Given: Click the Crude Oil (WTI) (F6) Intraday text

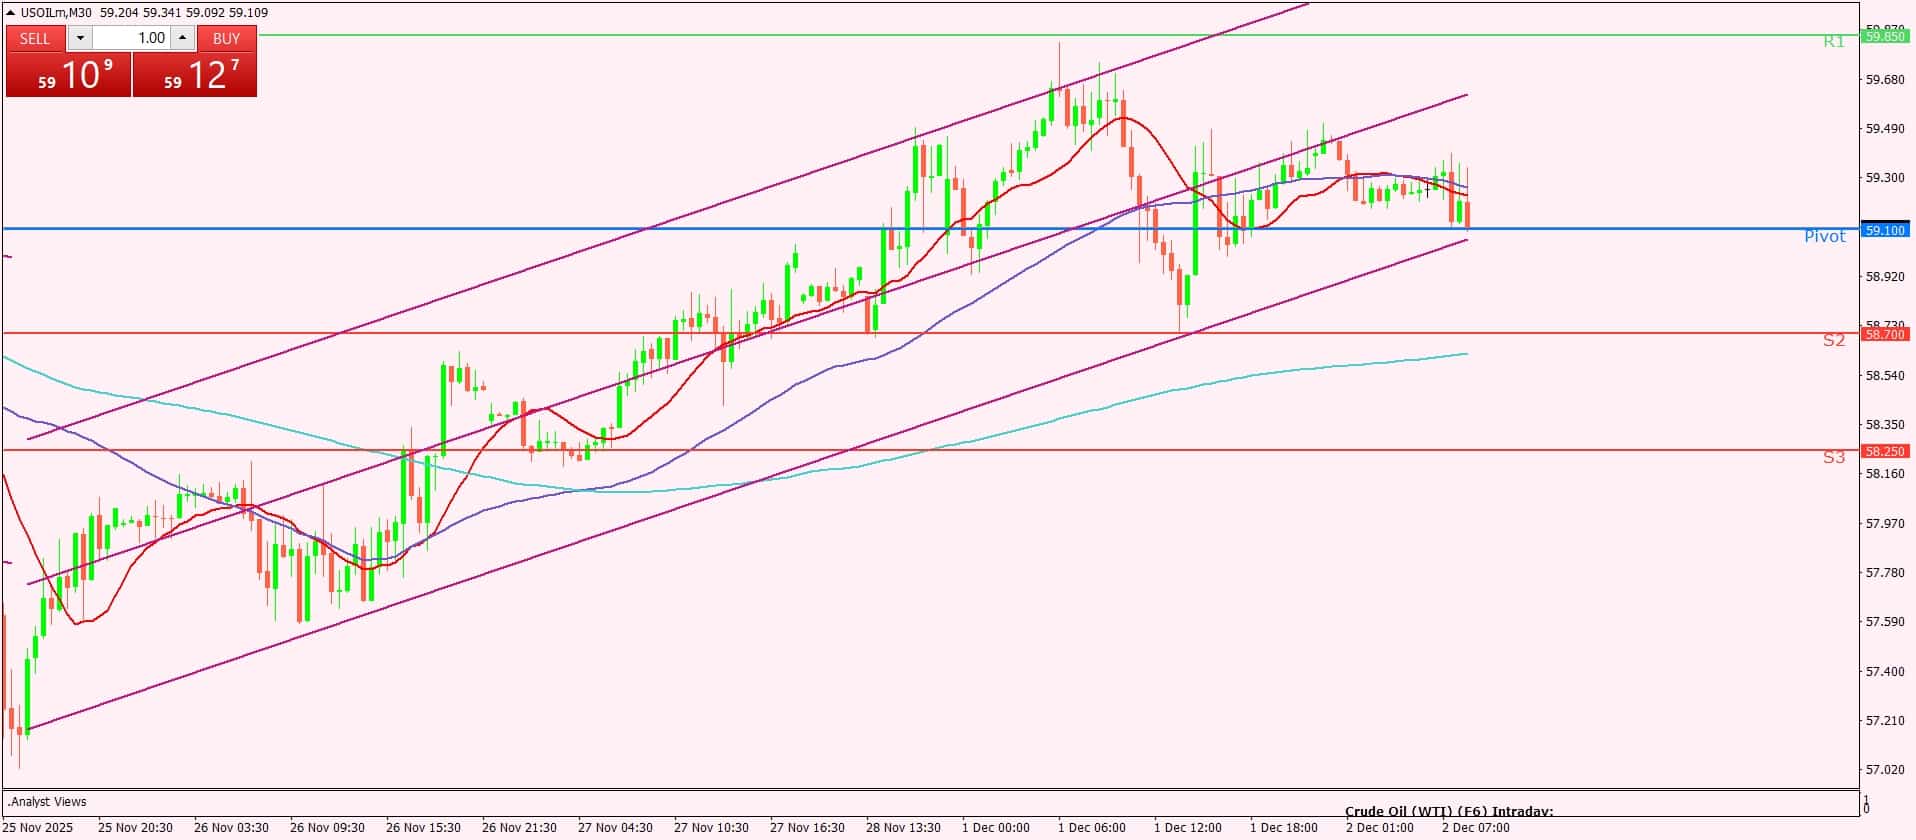Looking at the screenshot, I should click(1449, 812).
